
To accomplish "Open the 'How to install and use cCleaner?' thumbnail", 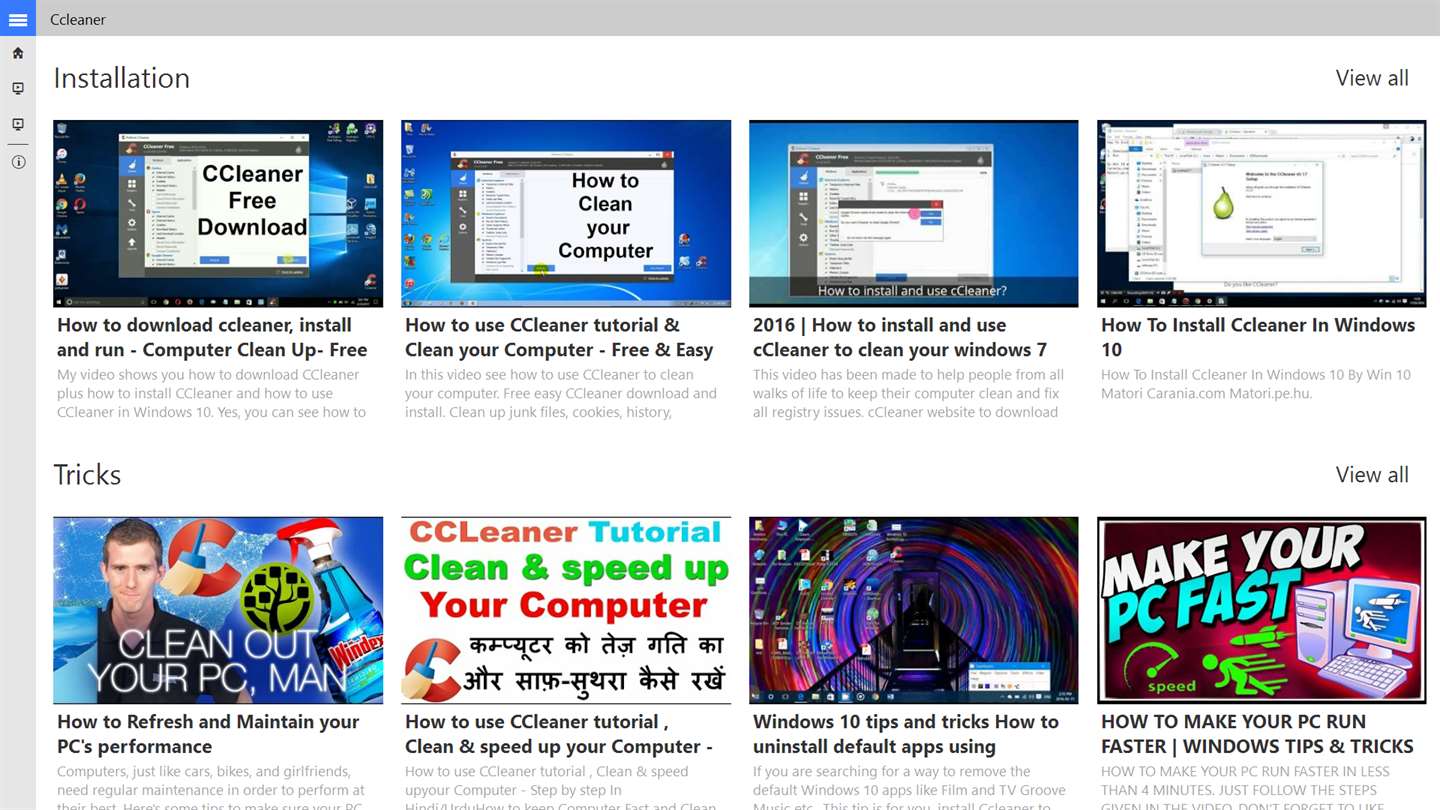I will pos(914,213).
